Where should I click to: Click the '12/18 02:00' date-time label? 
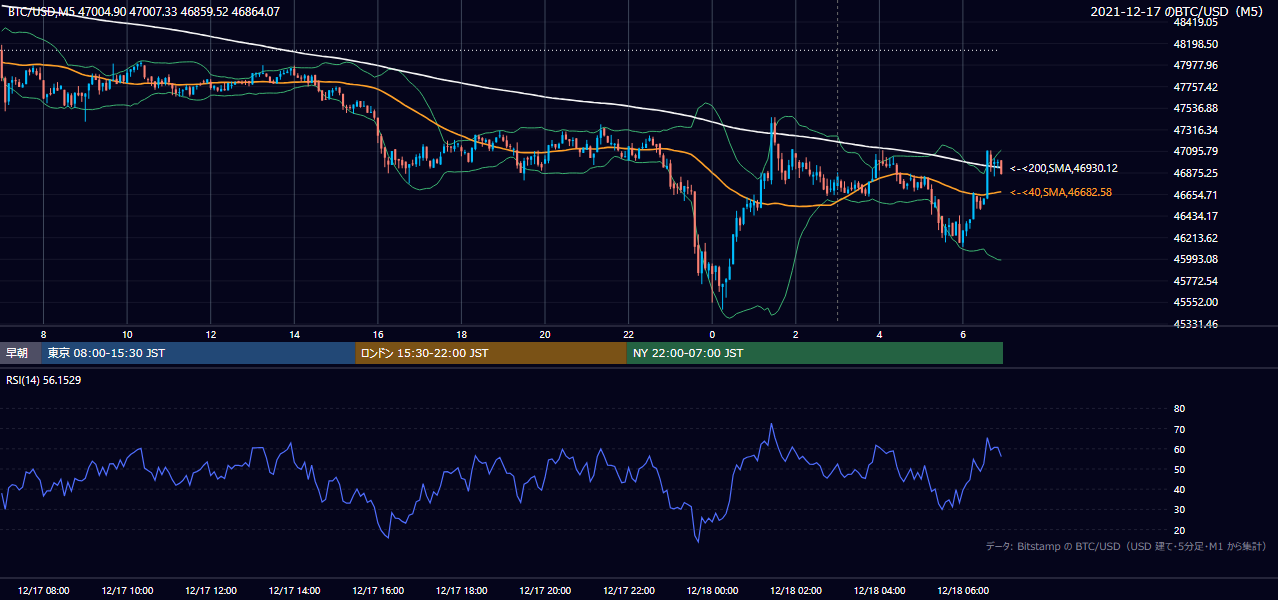[796, 591]
